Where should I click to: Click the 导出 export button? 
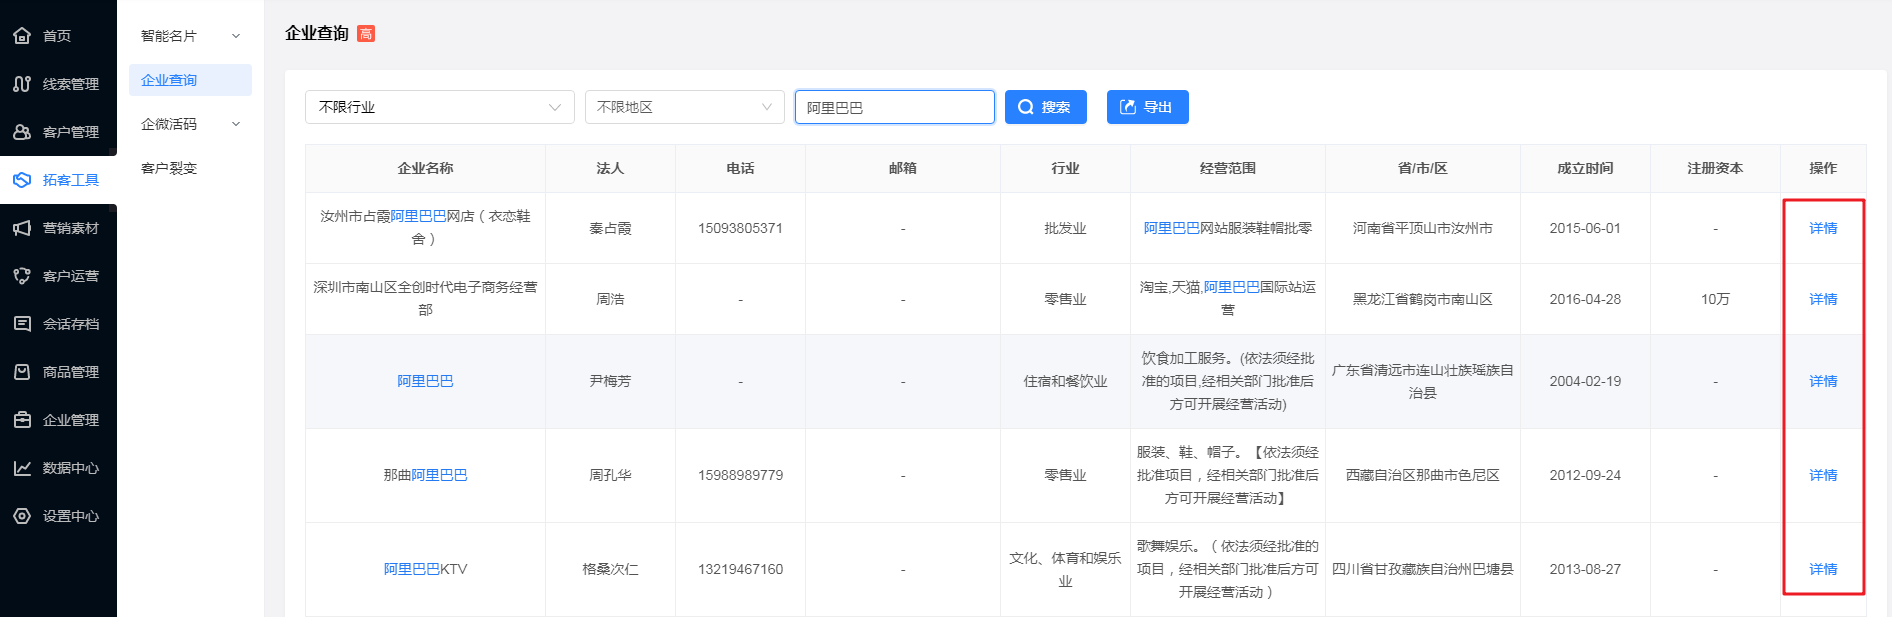(1148, 107)
